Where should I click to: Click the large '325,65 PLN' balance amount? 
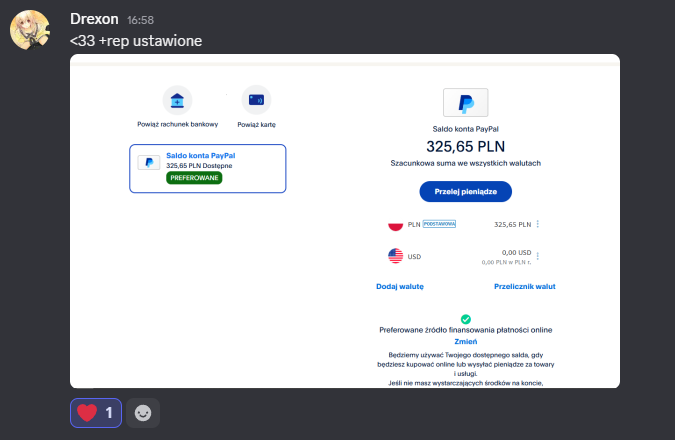(466, 147)
